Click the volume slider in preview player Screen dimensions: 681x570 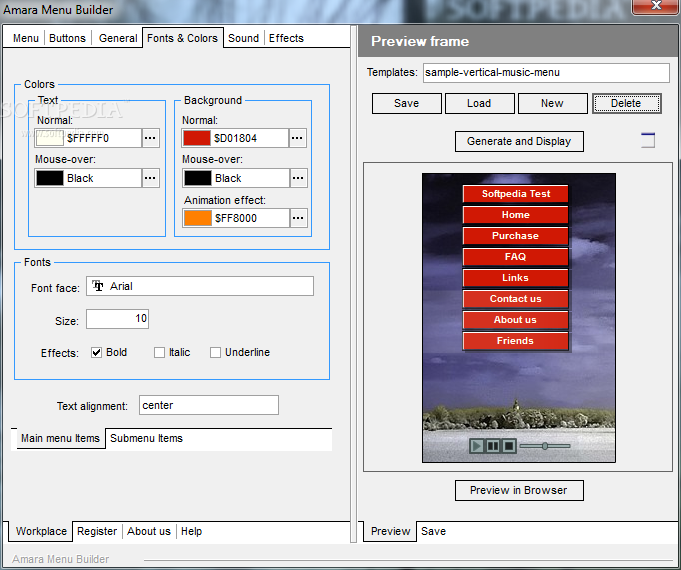coord(545,446)
